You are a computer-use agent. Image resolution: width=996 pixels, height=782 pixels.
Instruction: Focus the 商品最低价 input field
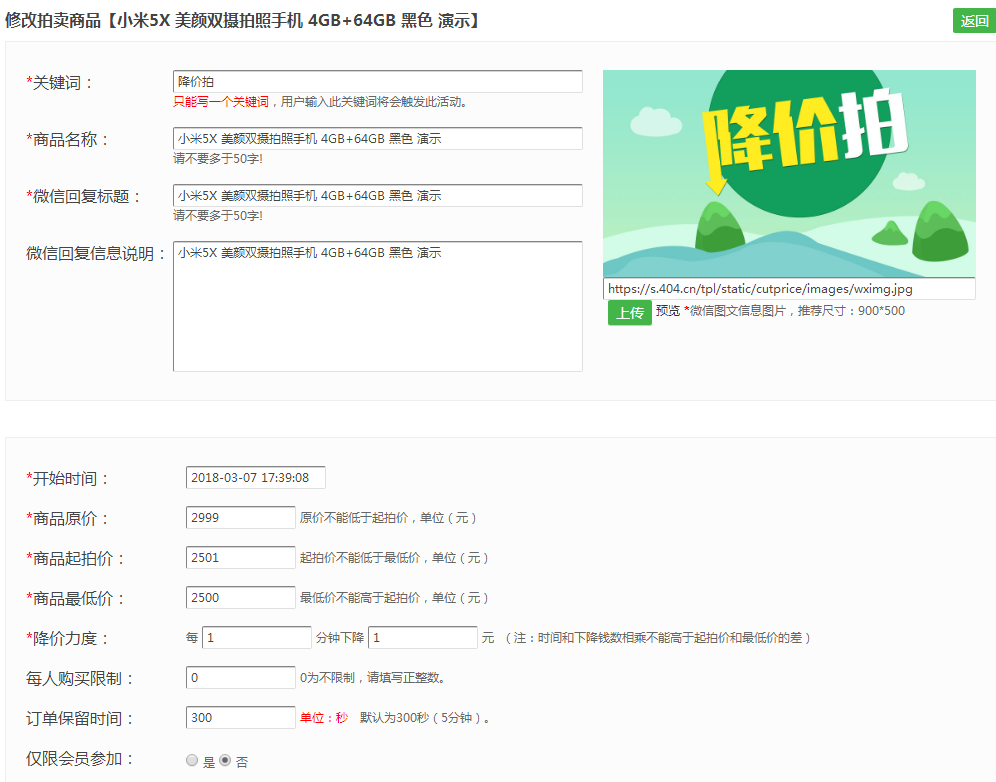click(x=240, y=598)
